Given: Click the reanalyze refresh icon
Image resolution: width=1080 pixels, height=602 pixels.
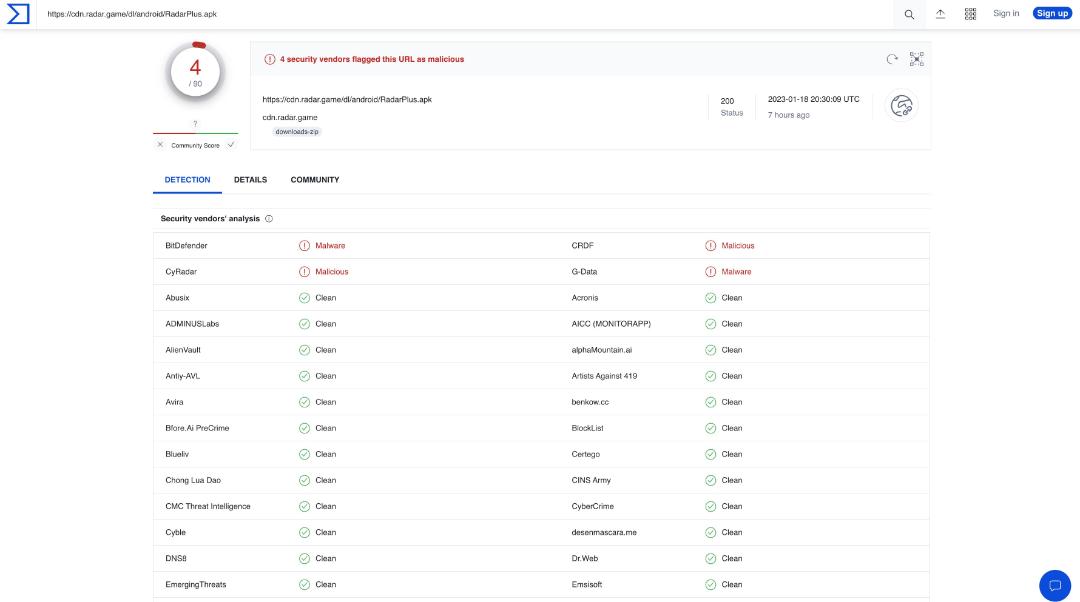Looking at the screenshot, I should coord(892,59).
